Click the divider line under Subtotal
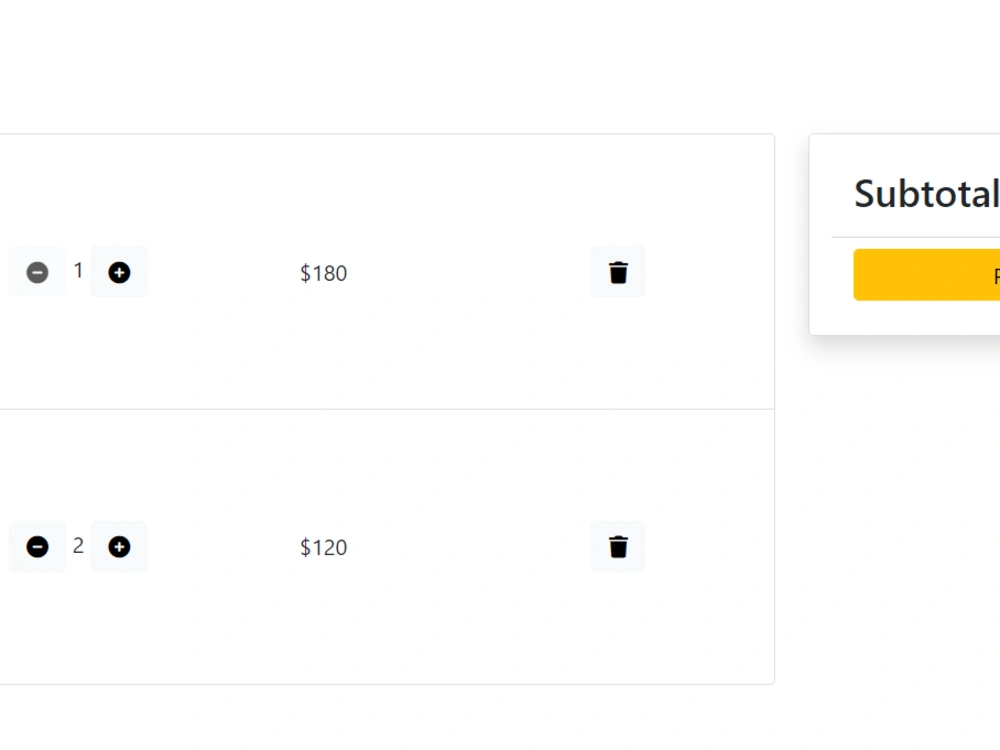 (x=916, y=237)
